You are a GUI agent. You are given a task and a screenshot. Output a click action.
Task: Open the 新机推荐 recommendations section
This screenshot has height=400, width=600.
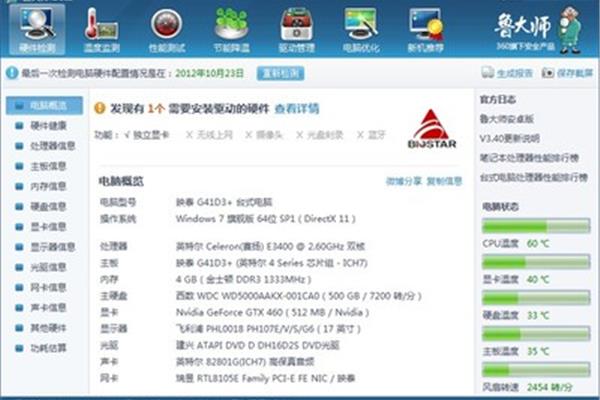point(426,29)
